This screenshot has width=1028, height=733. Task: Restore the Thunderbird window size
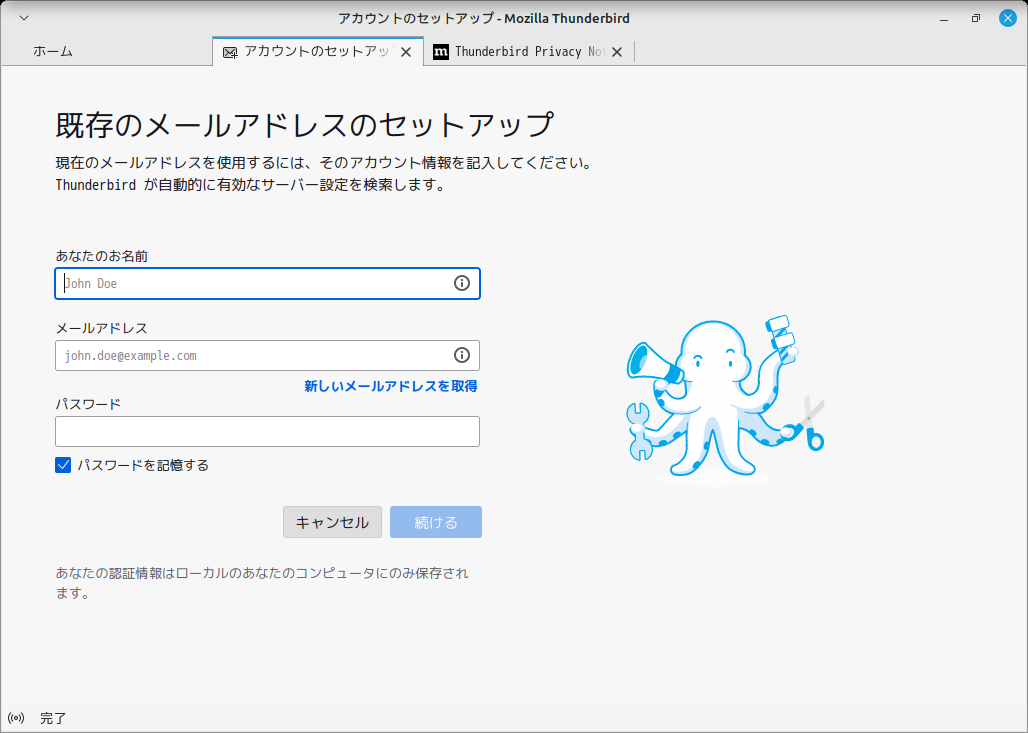[x=976, y=18]
